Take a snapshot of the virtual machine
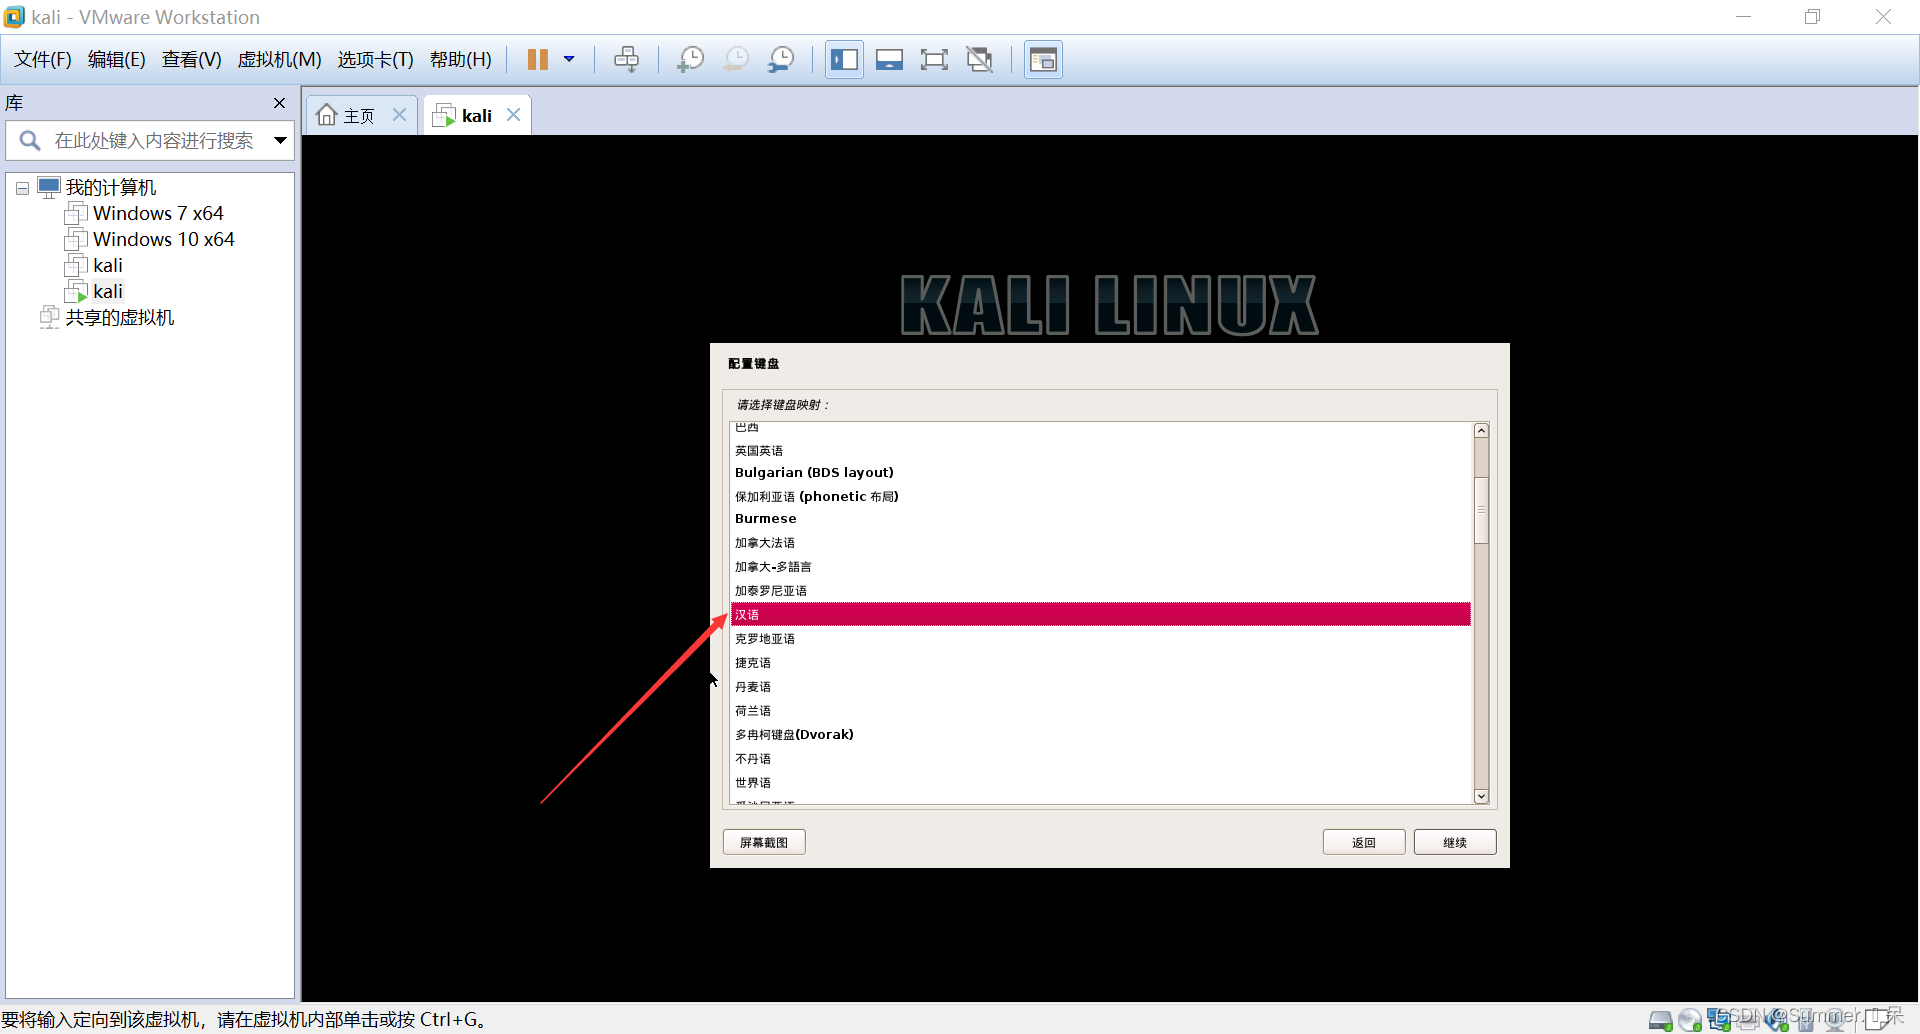Screen dimensions: 1920x1034 (690, 60)
